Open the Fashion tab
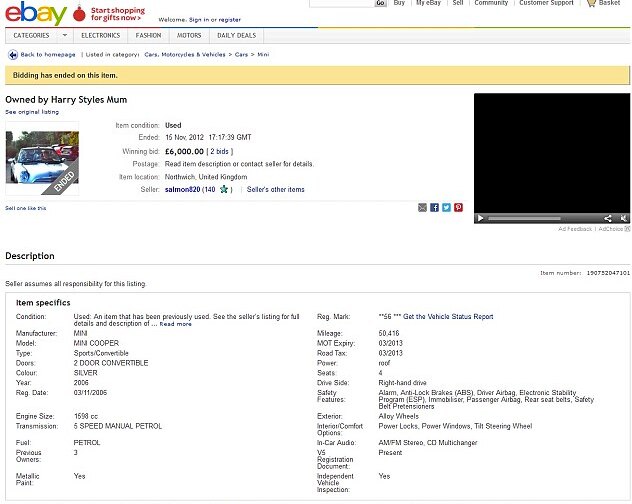 click(148, 35)
